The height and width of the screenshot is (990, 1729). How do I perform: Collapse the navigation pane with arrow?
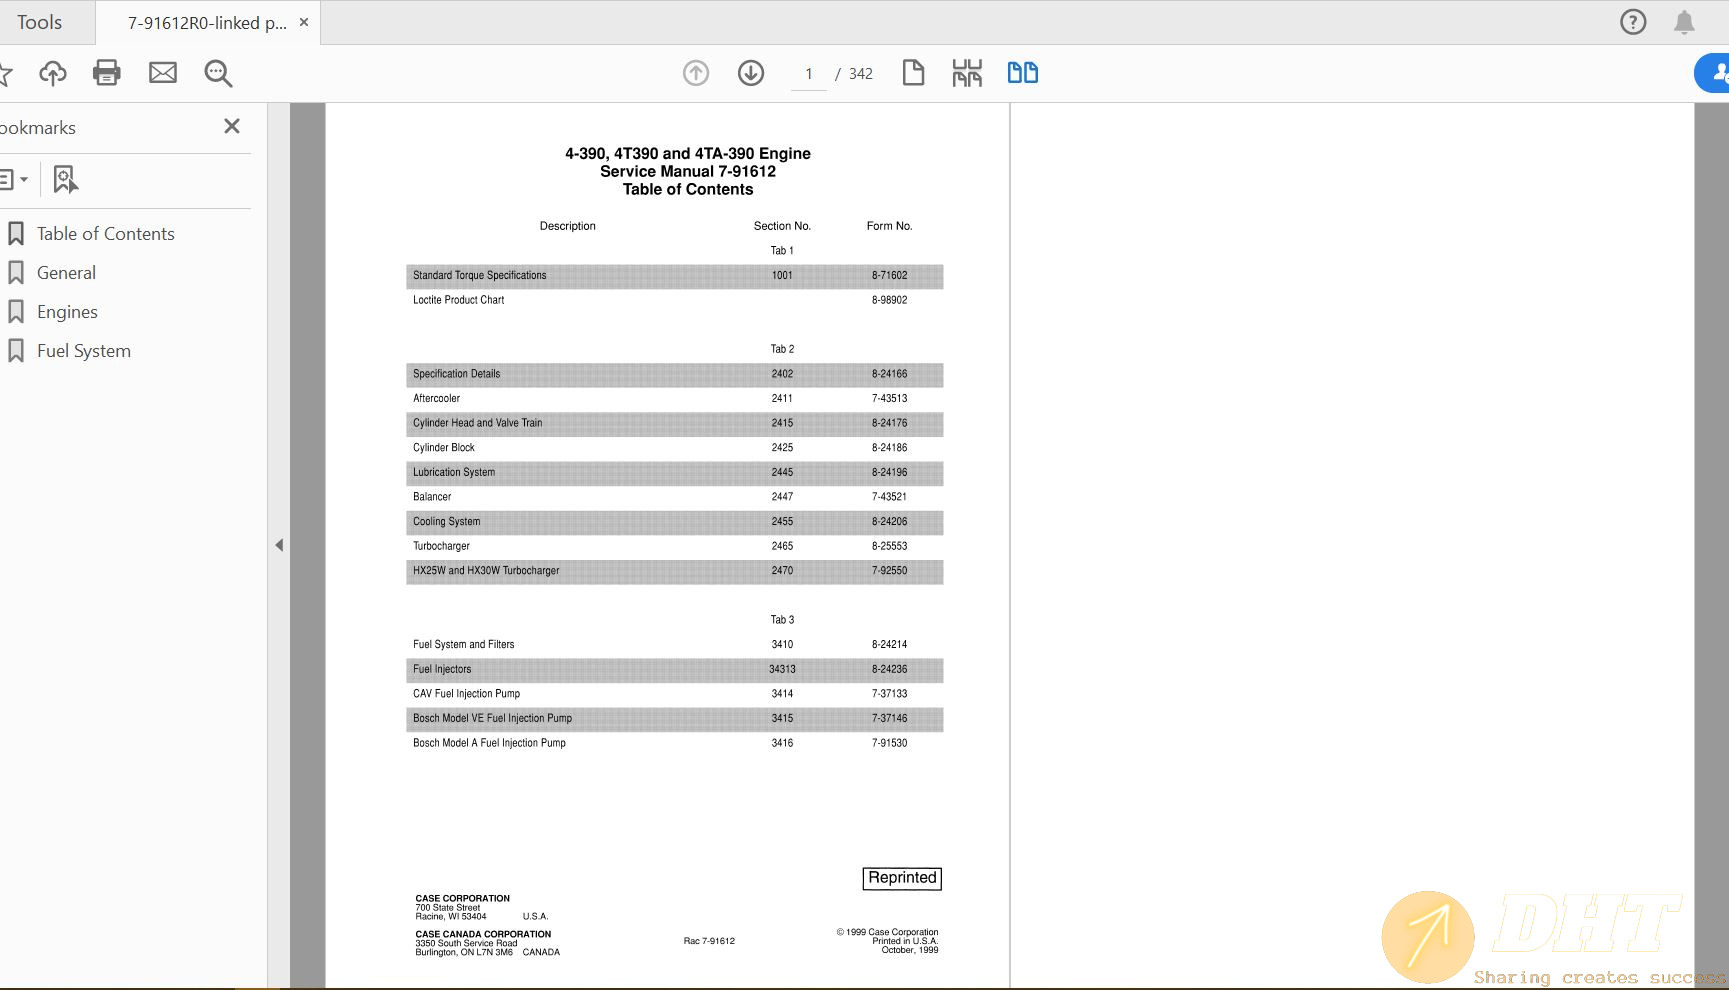click(x=279, y=545)
